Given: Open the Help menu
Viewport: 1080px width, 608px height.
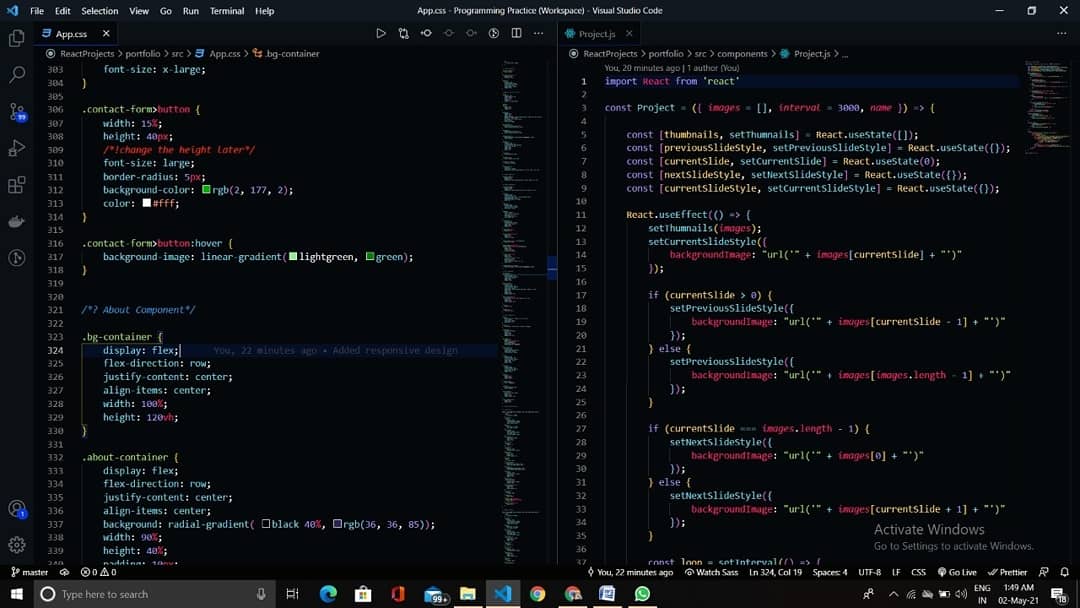Looking at the screenshot, I should (264, 11).
